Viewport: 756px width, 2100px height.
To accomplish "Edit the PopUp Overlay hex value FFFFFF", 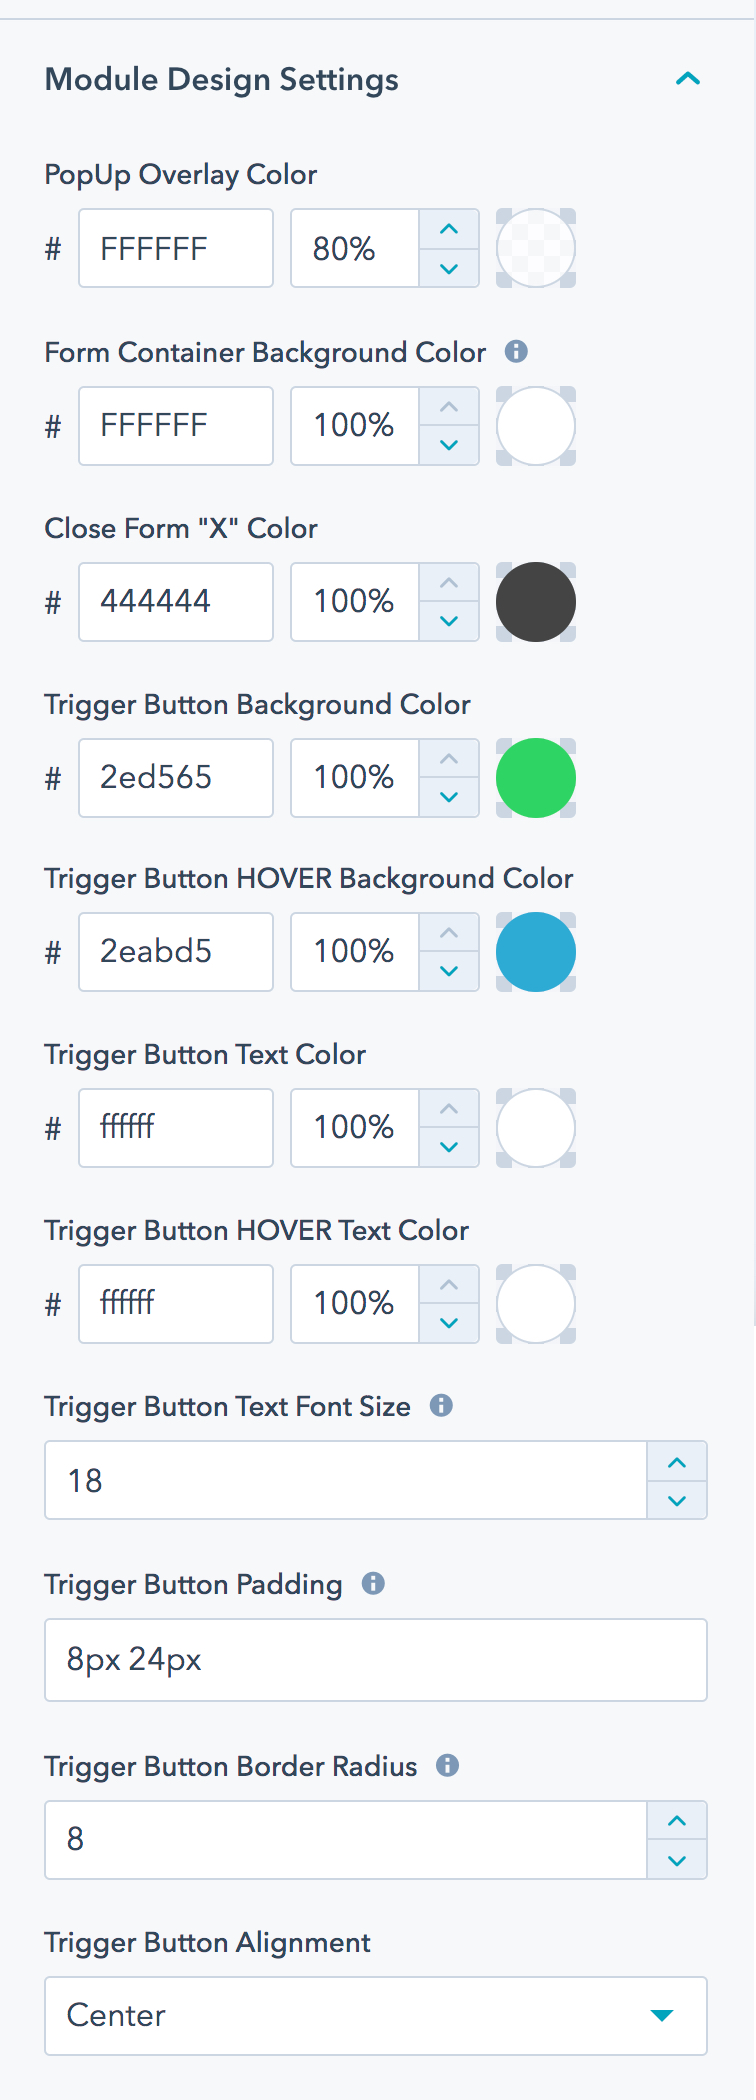I will 175,247.
